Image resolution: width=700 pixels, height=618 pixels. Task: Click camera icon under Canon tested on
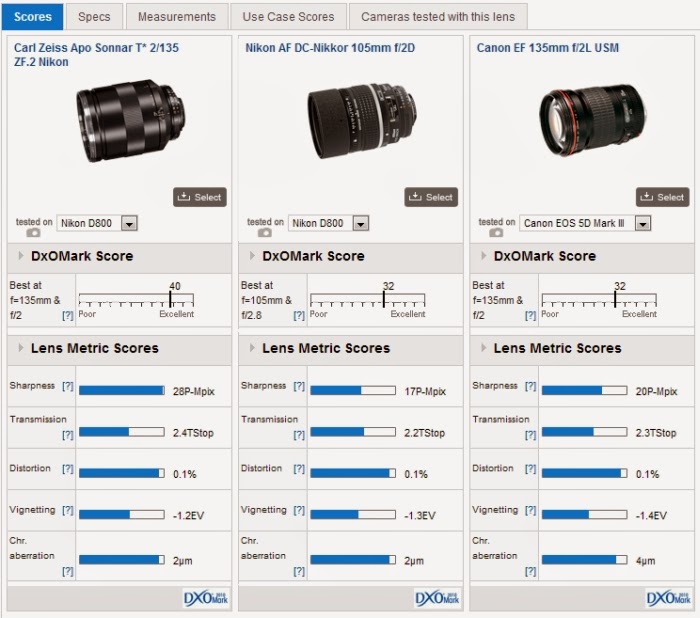tap(496, 233)
